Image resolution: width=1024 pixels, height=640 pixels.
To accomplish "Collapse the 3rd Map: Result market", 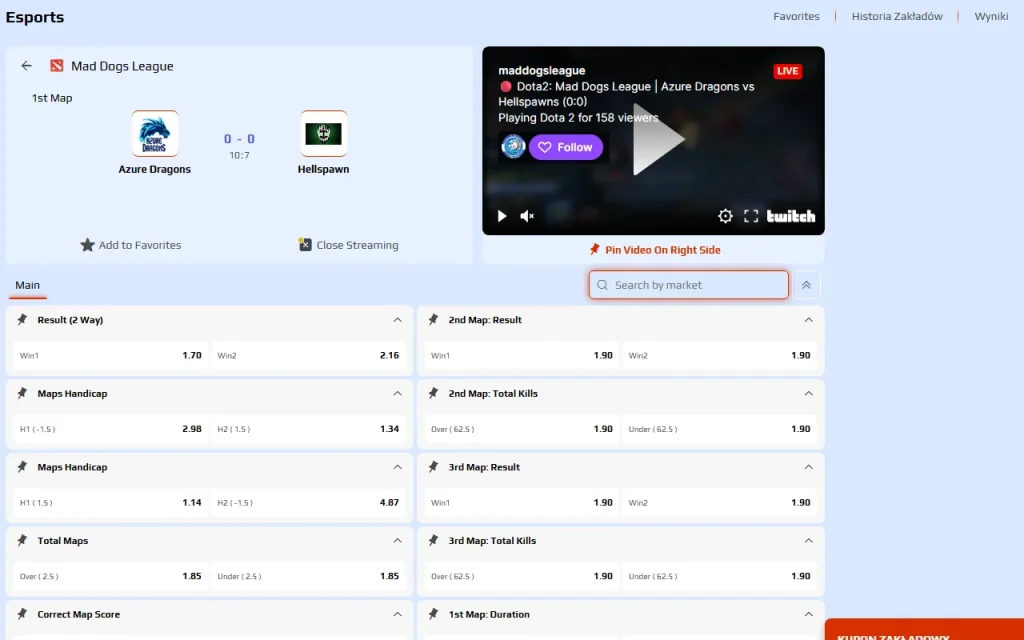I will click(808, 467).
